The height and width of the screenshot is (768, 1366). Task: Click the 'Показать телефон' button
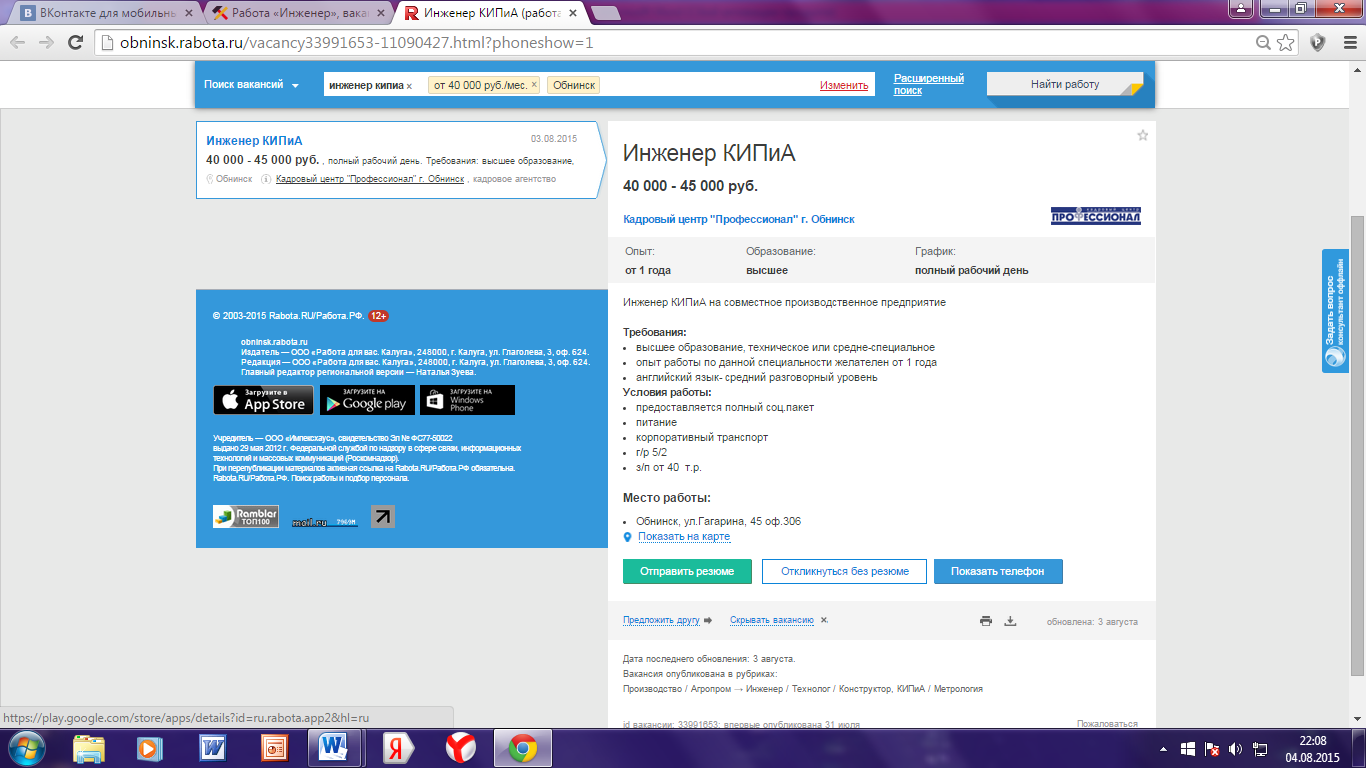coord(998,571)
